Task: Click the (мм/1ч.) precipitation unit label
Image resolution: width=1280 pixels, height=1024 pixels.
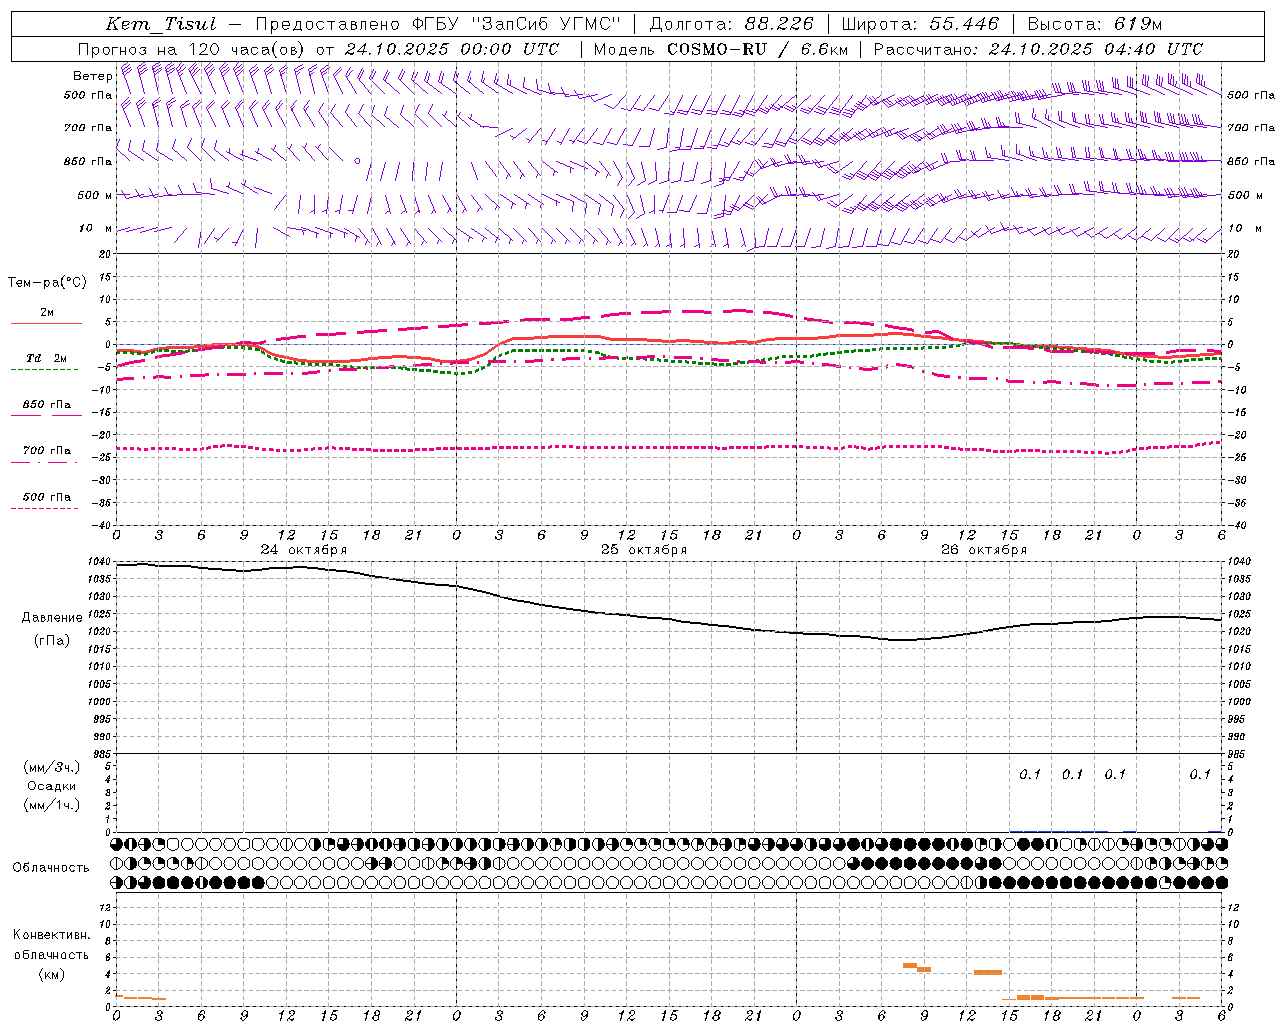Action: coord(52,805)
